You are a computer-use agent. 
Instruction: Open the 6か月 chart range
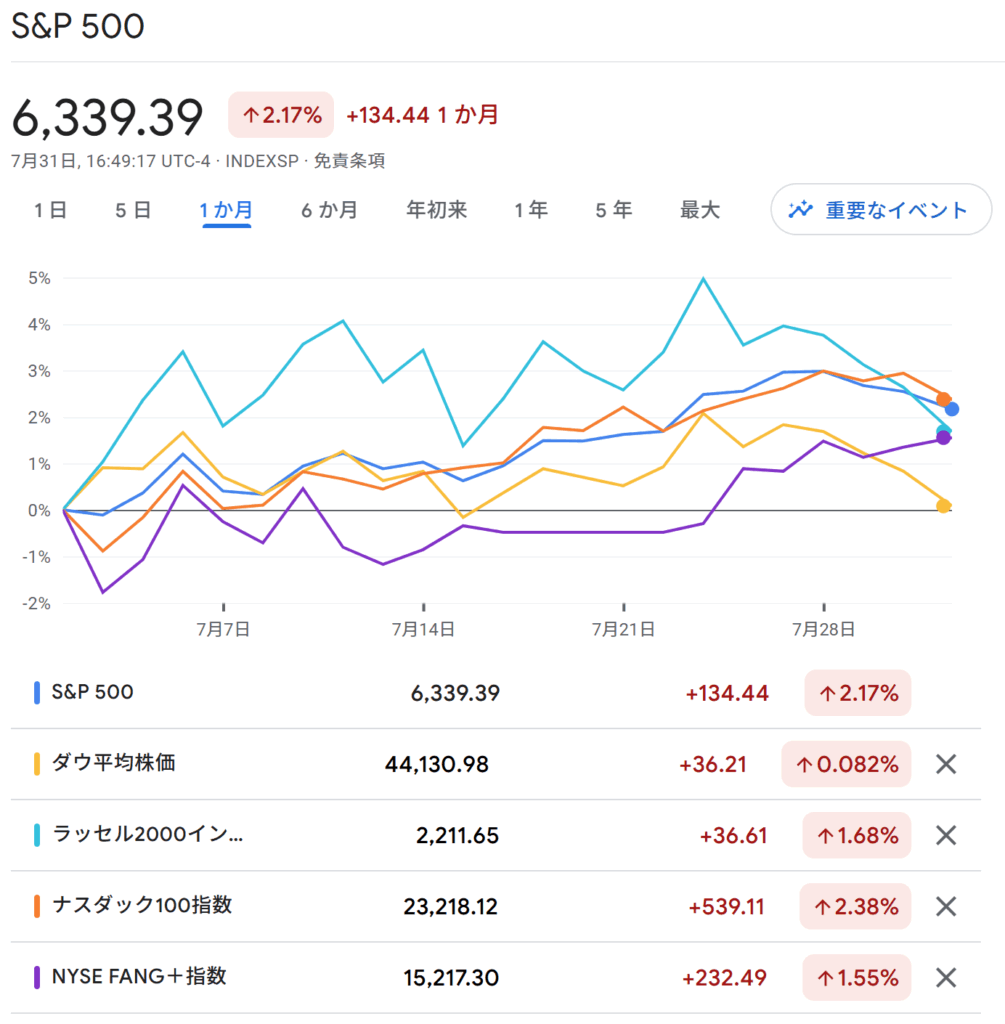point(329,210)
